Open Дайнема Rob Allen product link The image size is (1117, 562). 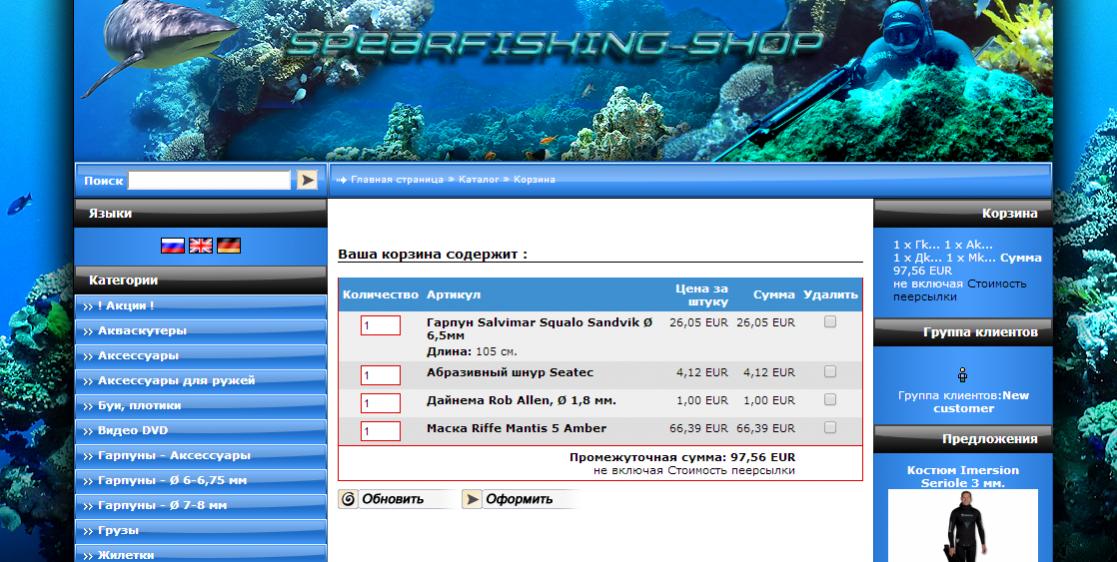coord(521,400)
